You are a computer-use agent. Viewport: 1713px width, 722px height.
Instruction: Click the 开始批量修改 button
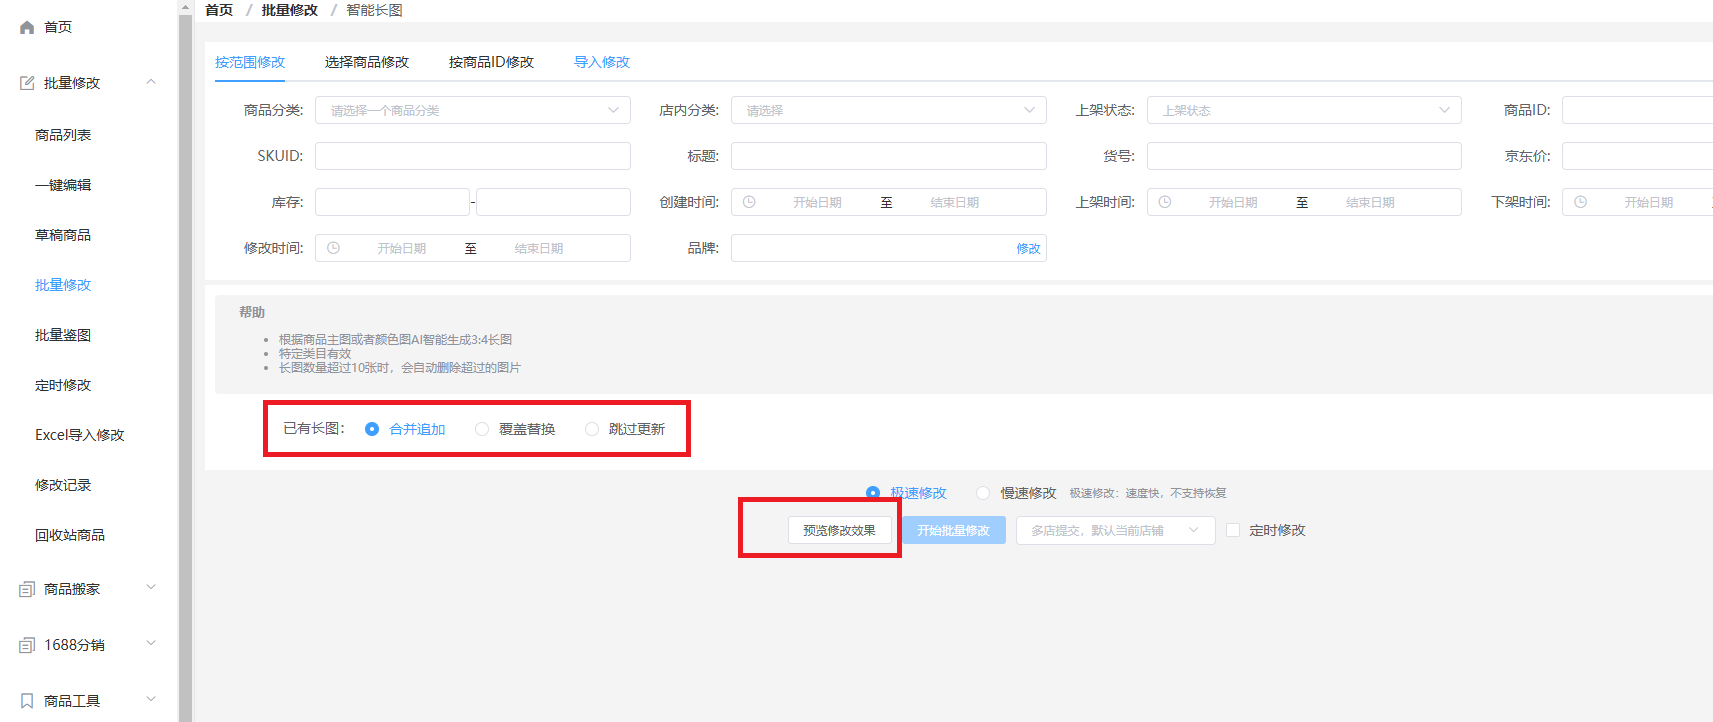click(x=954, y=530)
